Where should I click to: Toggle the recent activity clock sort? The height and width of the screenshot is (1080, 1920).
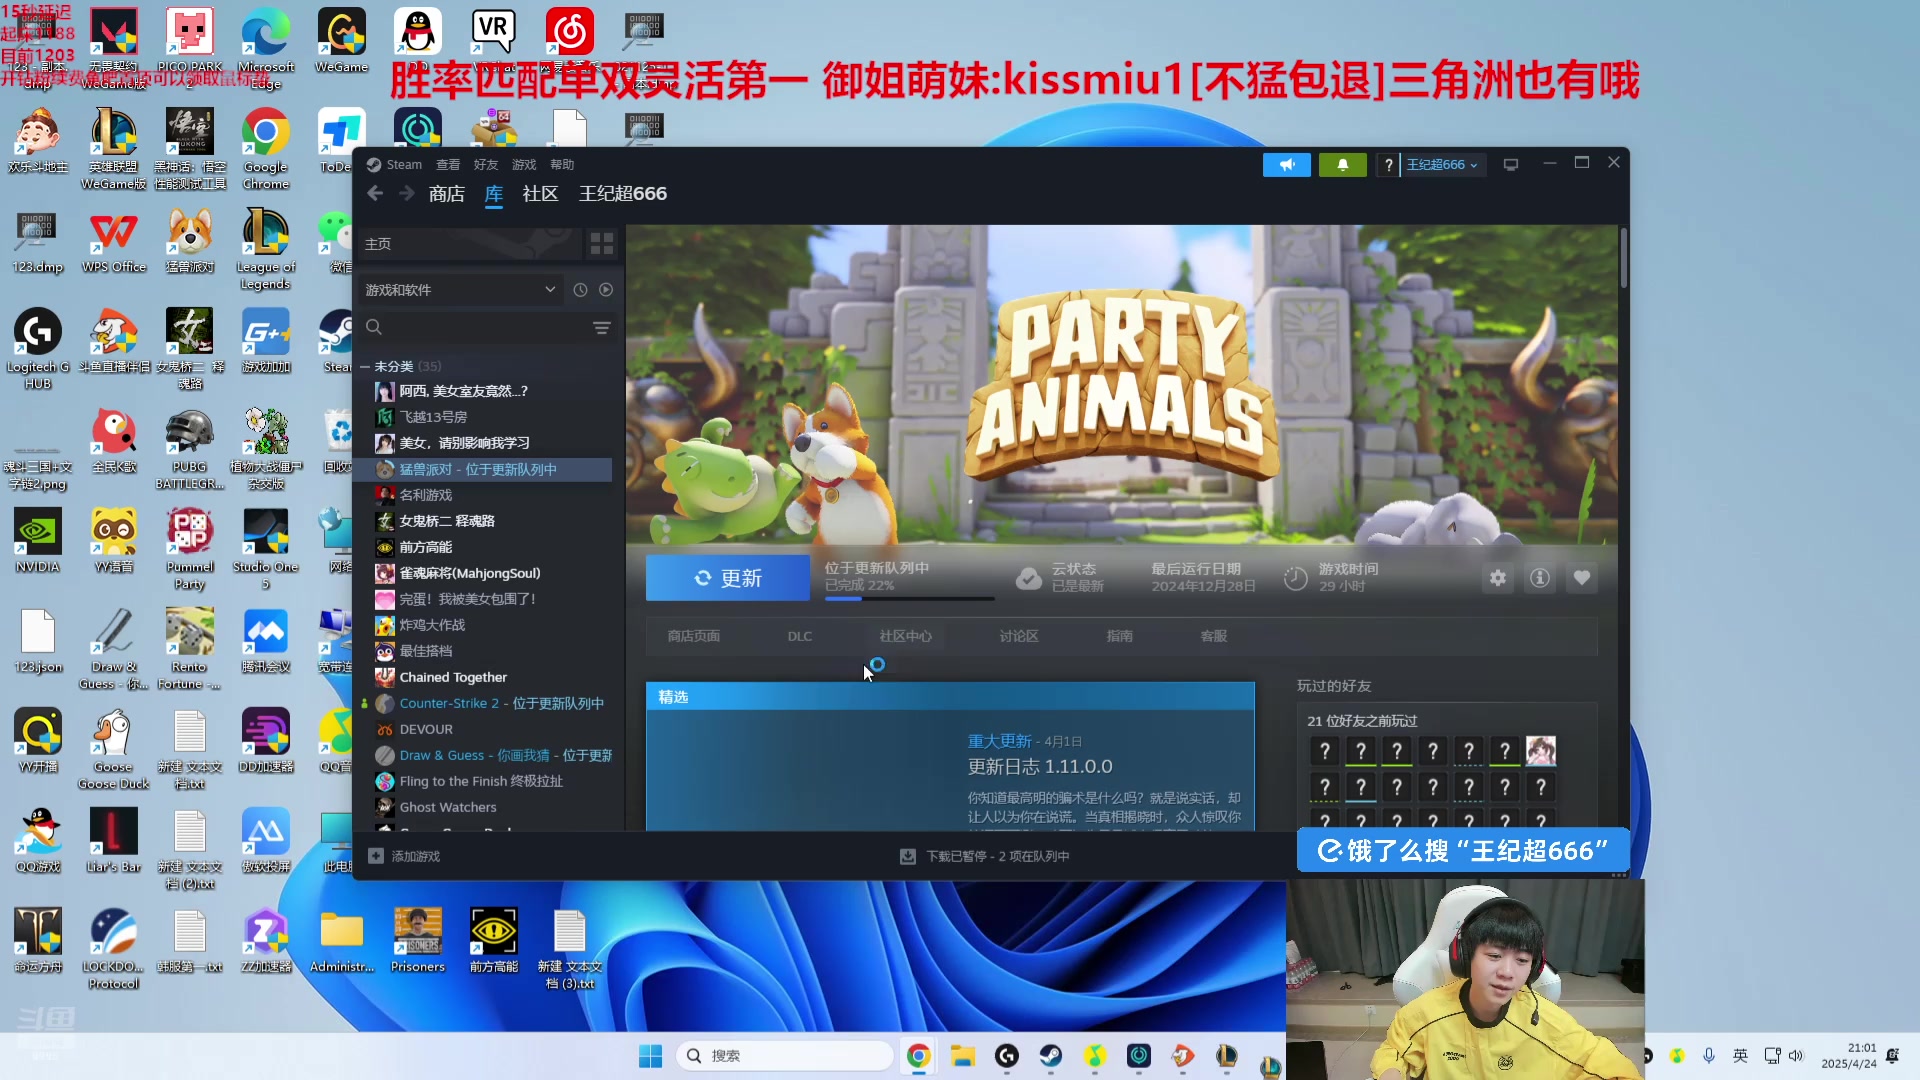580,290
